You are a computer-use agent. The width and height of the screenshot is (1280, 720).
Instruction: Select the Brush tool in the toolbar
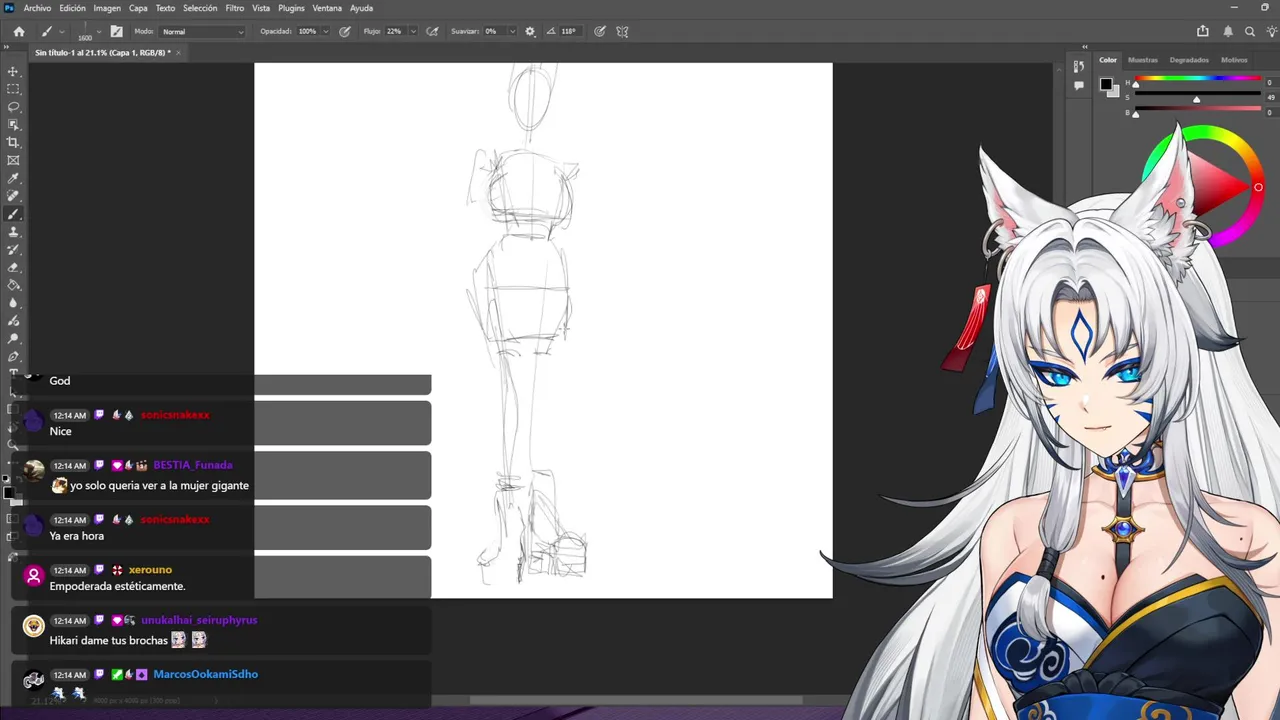[13, 215]
